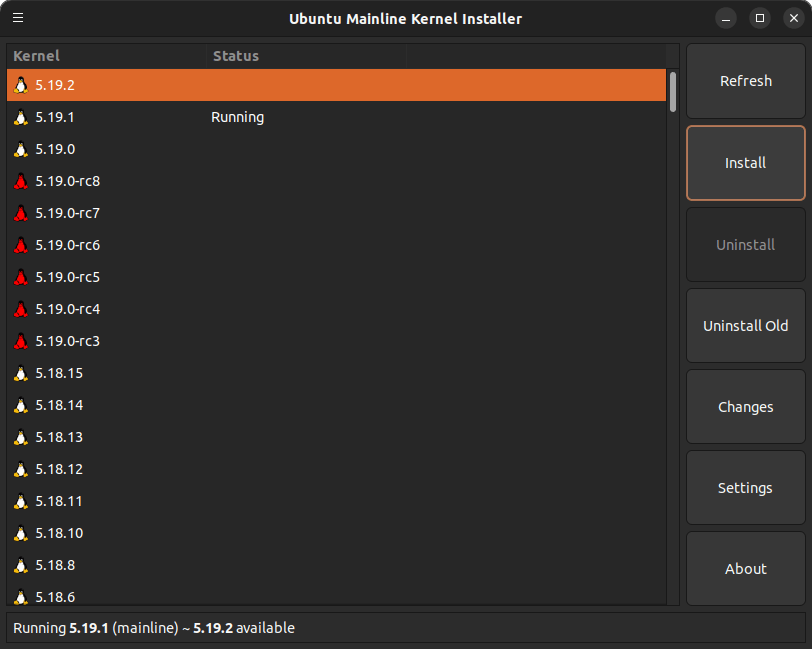Click the red Tux icon for 5.19.0-rc6
This screenshot has width=812, height=649.
(x=21, y=245)
